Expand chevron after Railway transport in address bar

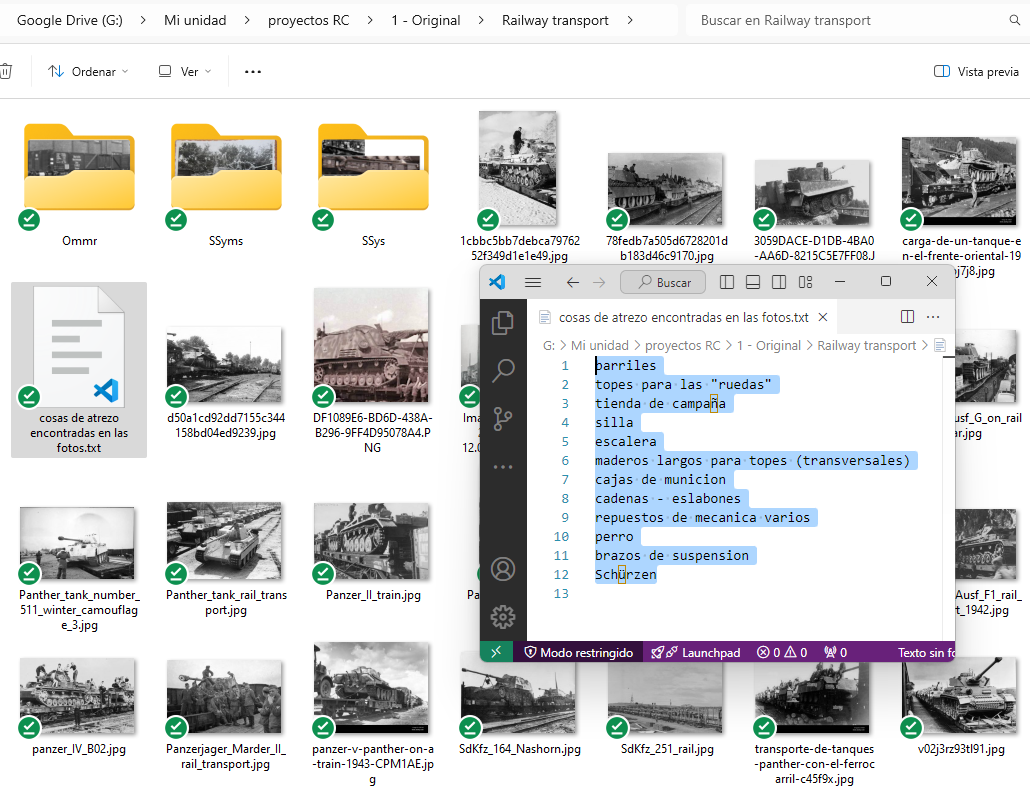629,20
